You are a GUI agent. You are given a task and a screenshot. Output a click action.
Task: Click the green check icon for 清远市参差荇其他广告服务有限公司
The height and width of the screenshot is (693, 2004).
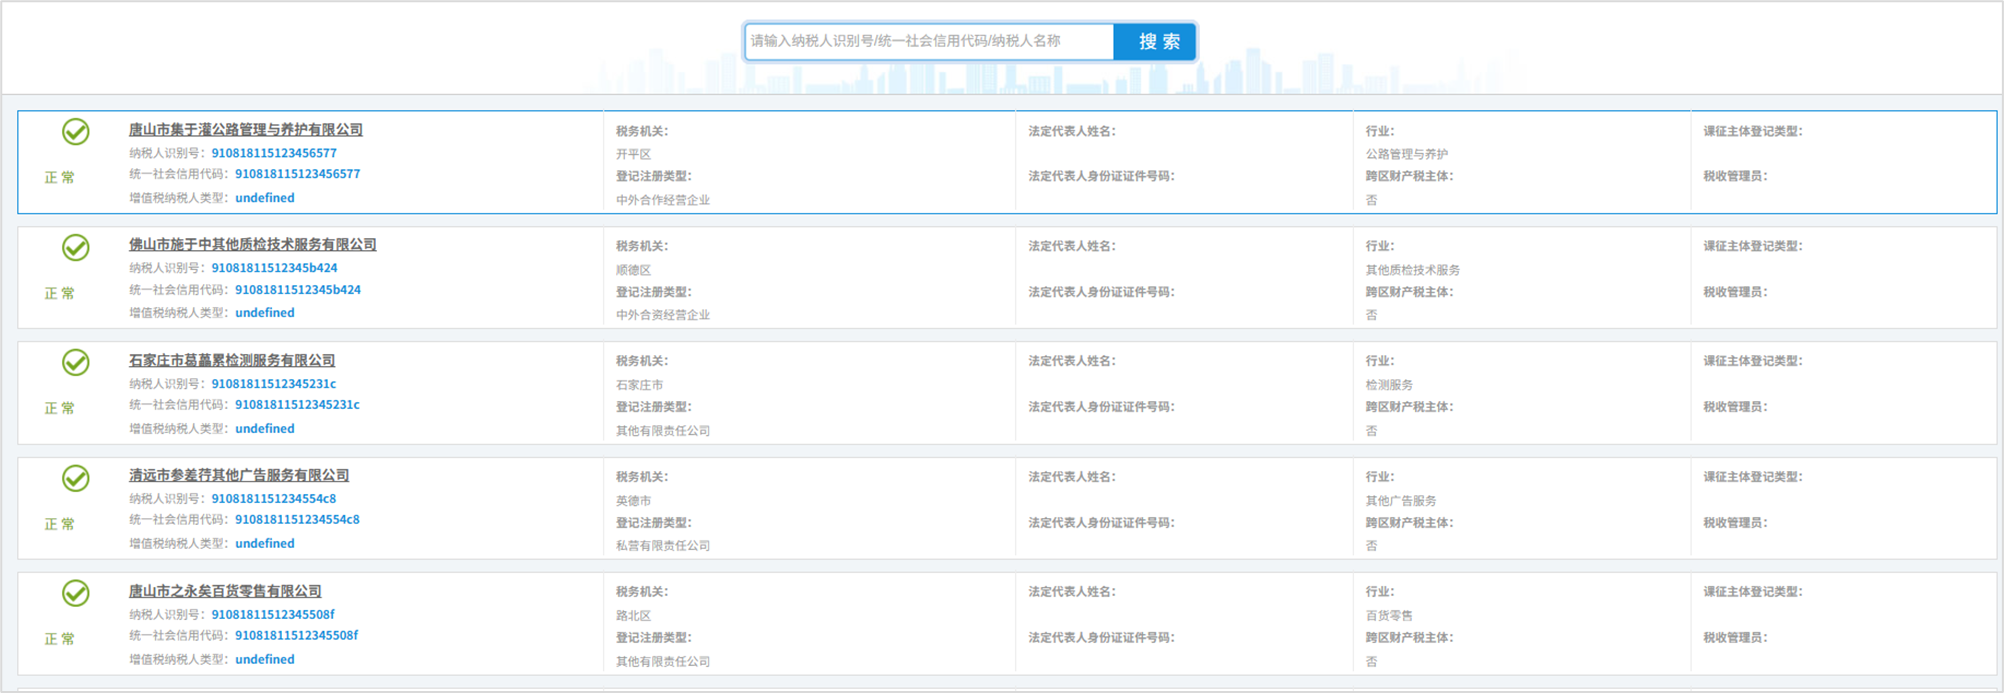click(x=76, y=478)
